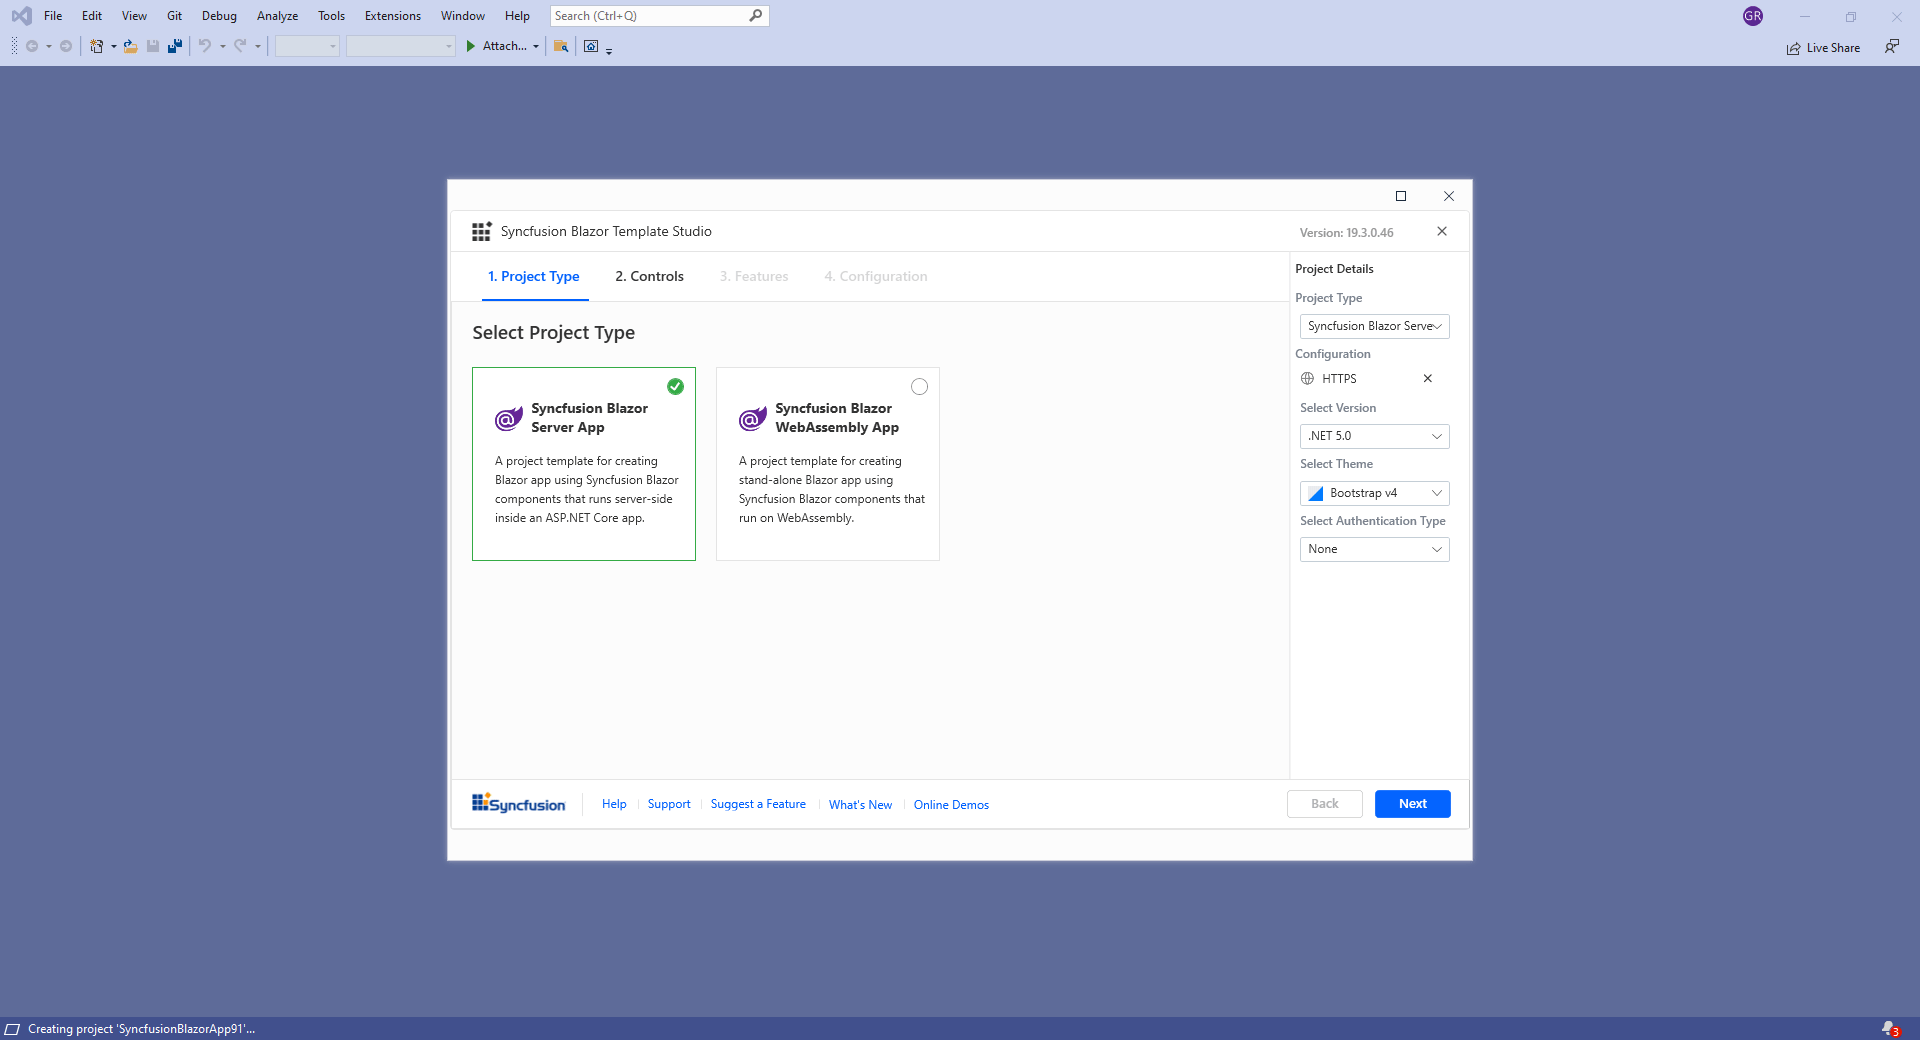Switch to the Controls tab
The width and height of the screenshot is (1920, 1040).
click(x=648, y=276)
